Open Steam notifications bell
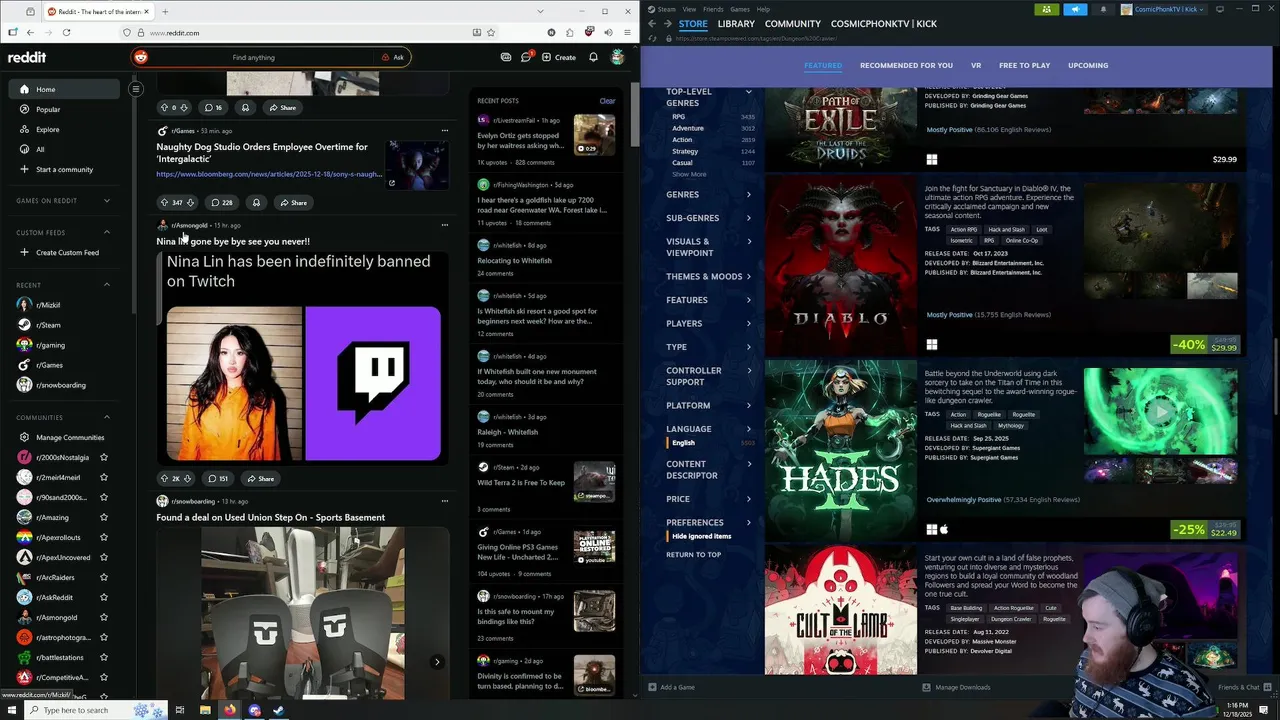Screen dimensions: 1280x720 click(x=1103, y=9)
